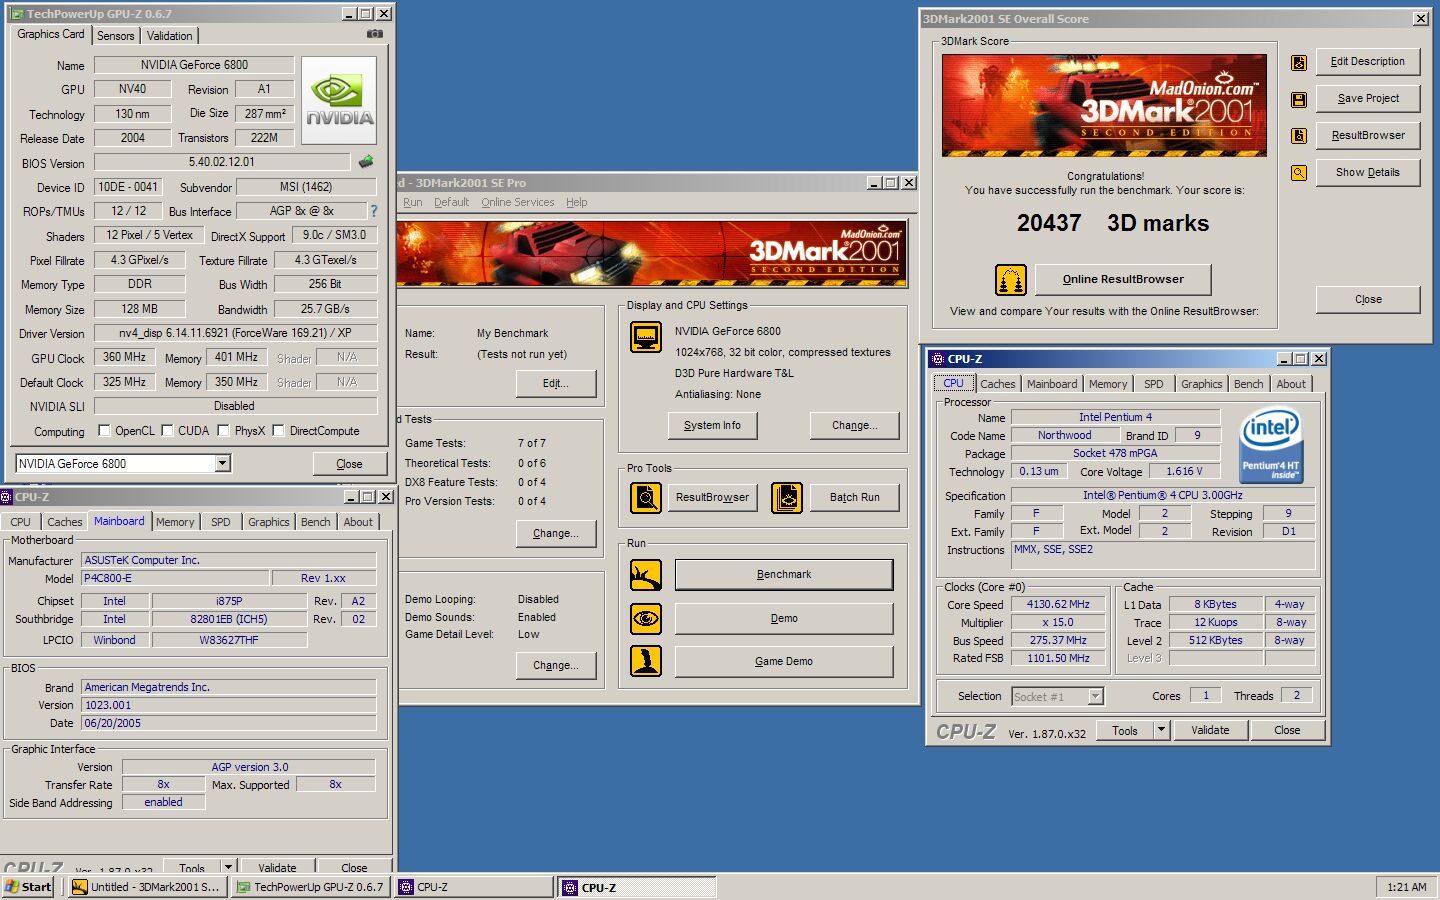This screenshot has height=900, width=1440.
Task: Open the Tools dropdown arrow in left CPU-Z
Action: 228,867
